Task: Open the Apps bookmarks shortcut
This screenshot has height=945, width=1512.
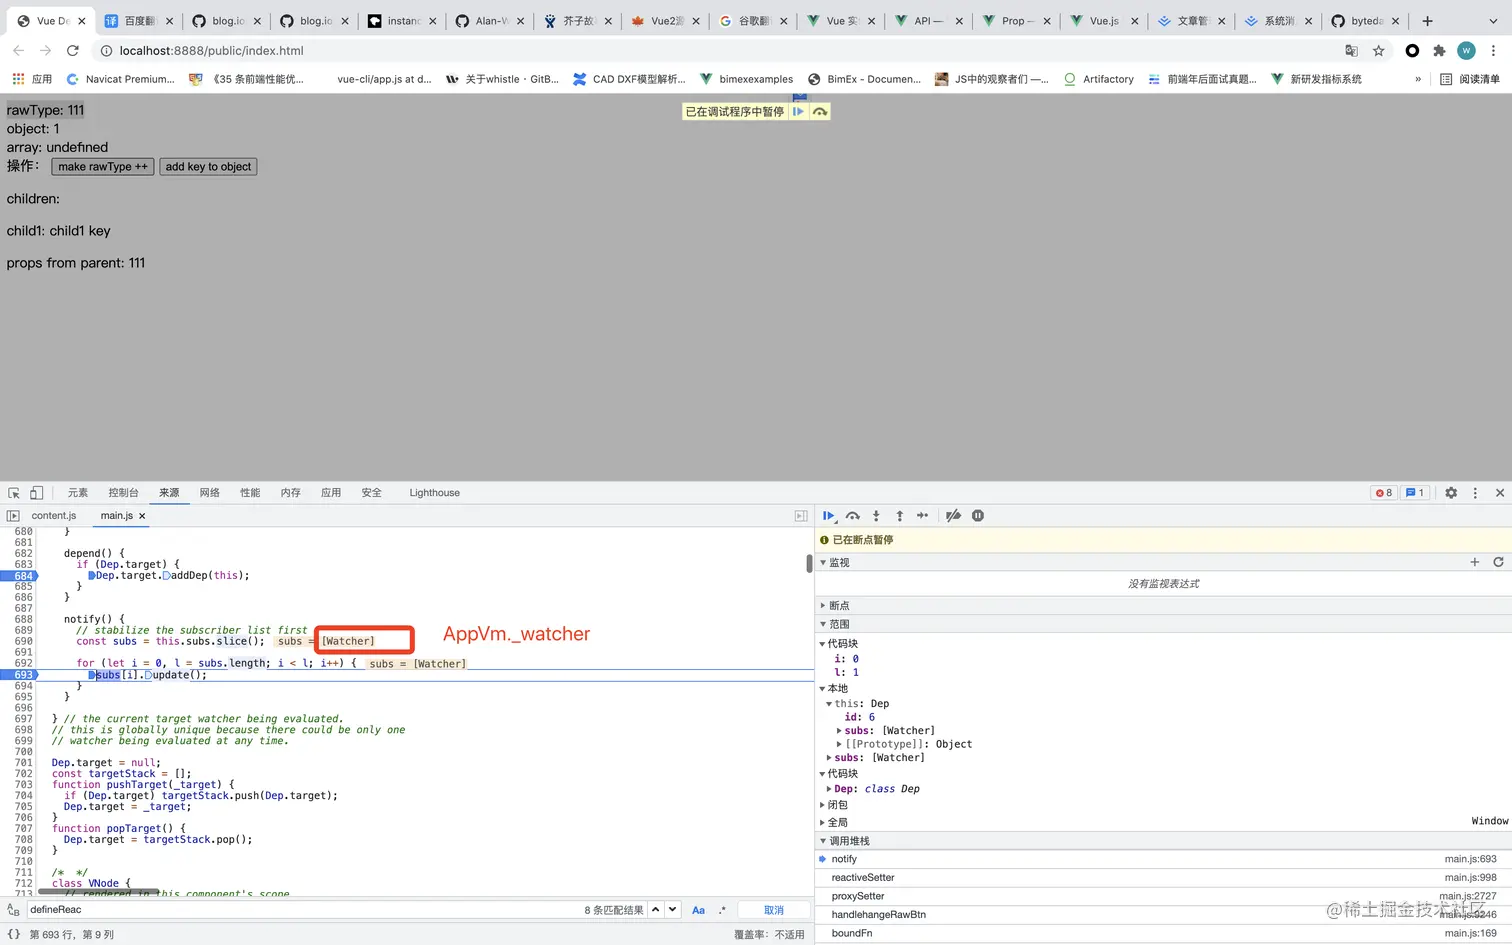Action: (x=32, y=79)
